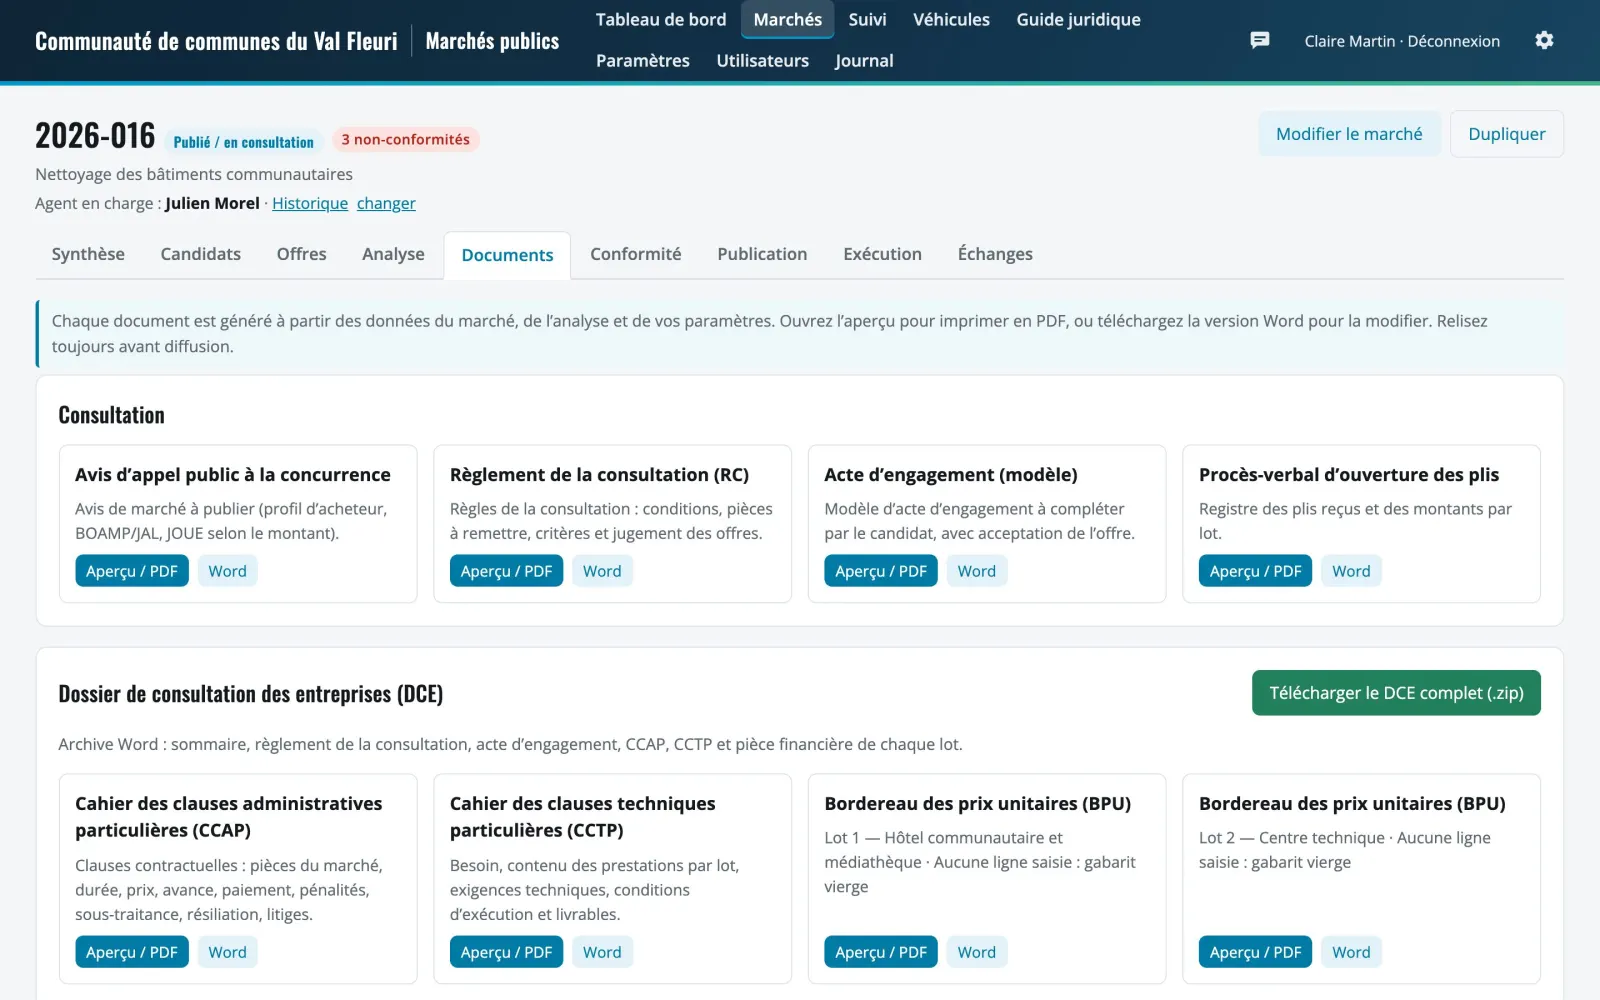Download Word for BPU Lot 2 Centre technique
The image size is (1600, 1000).
tap(1351, 952)
